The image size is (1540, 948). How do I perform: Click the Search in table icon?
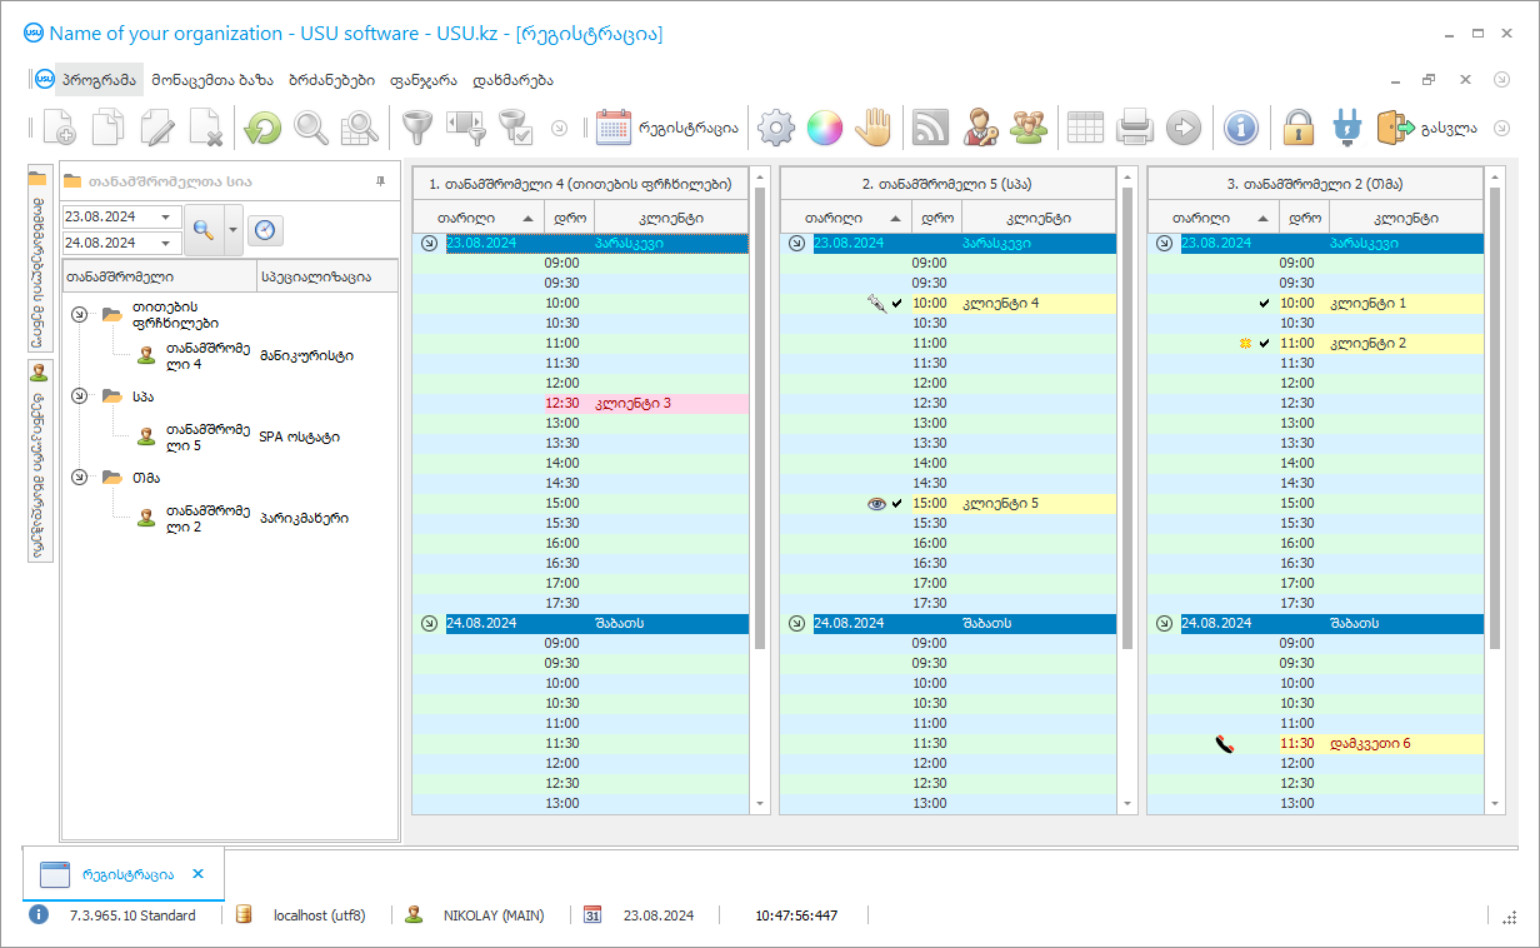(359, 128)
